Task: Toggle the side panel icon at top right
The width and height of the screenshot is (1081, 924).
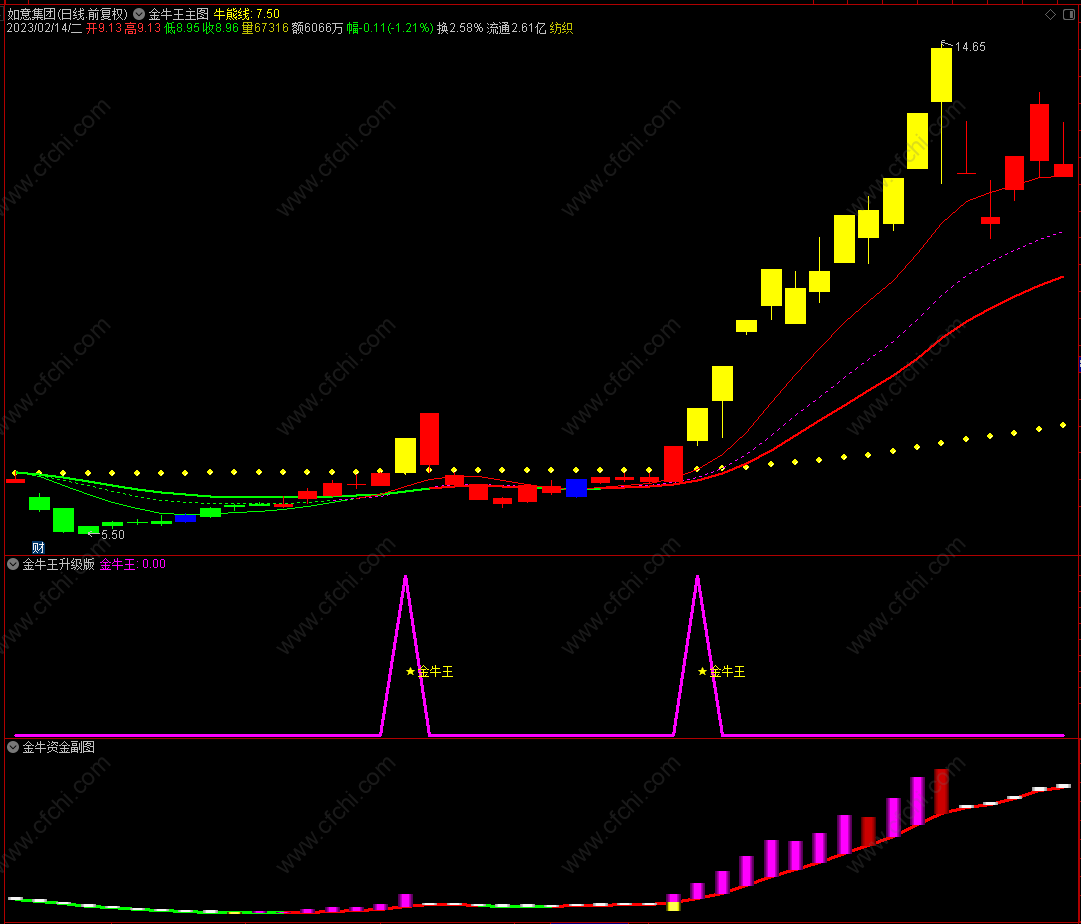Action: point(1069,14)
